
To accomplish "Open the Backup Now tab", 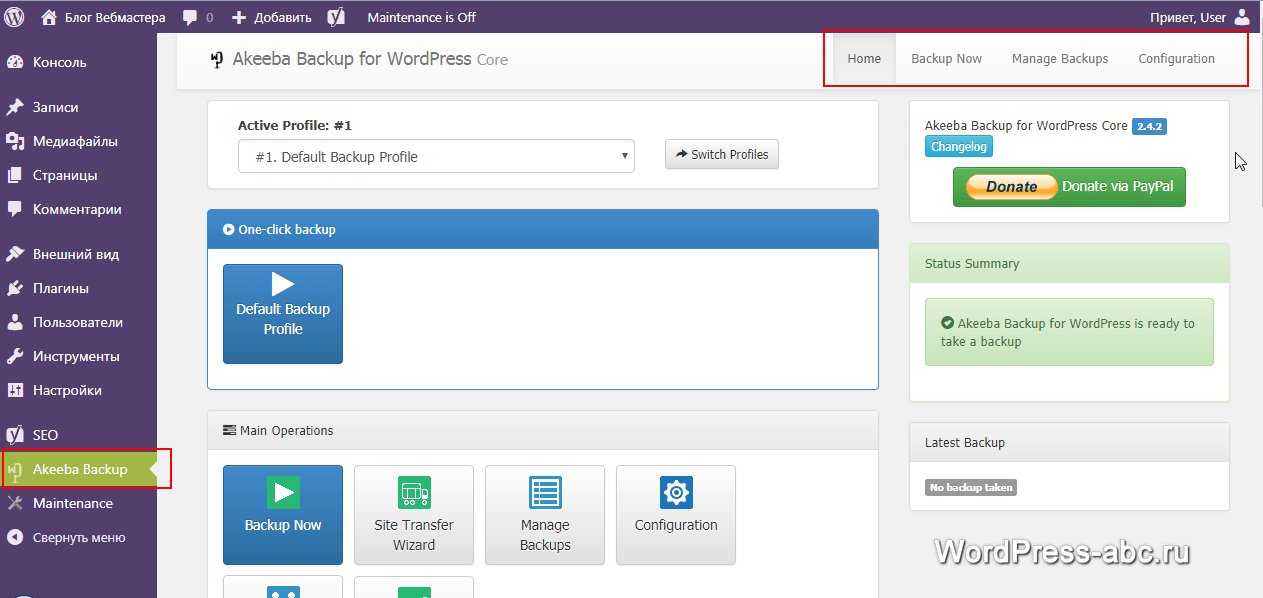I will tap(946, 58).
